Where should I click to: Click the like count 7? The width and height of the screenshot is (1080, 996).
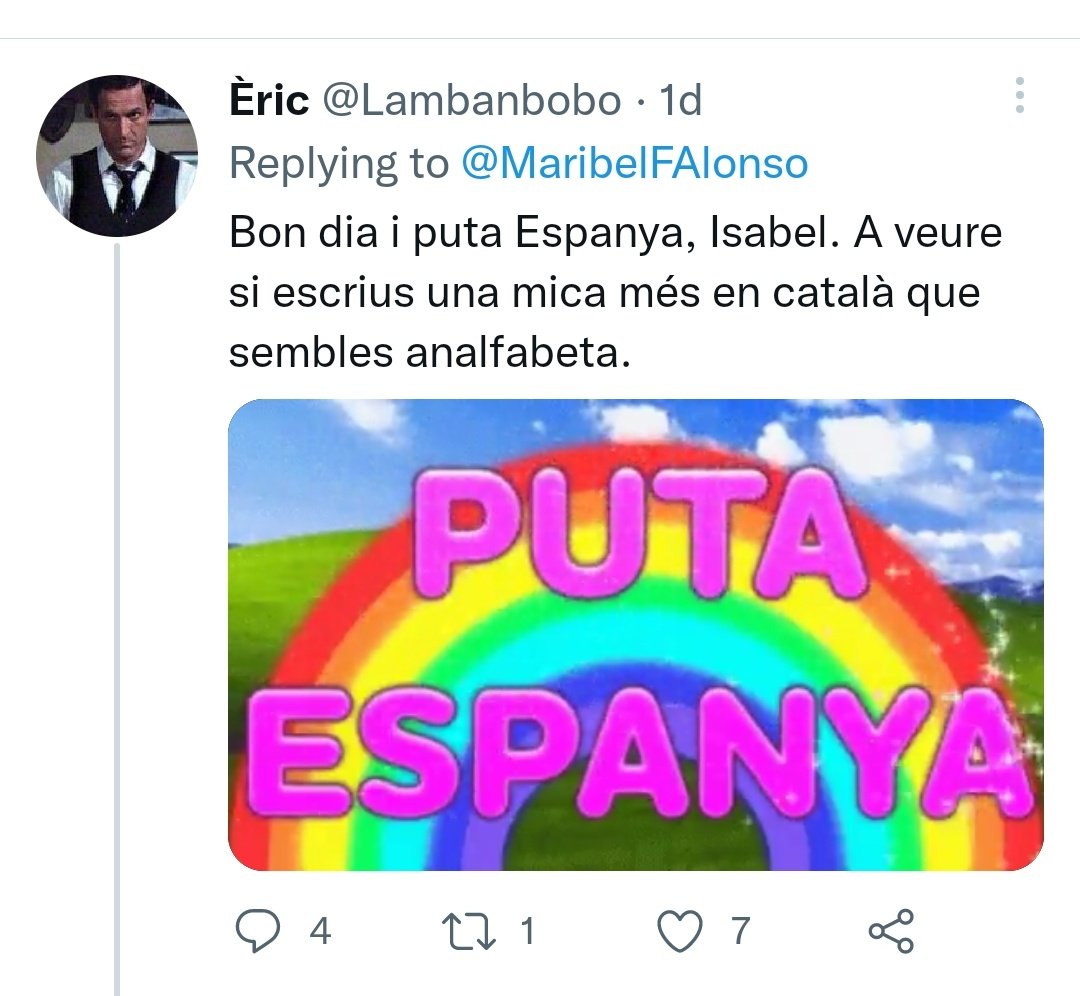pyautogui.click(x=740, y=931)
